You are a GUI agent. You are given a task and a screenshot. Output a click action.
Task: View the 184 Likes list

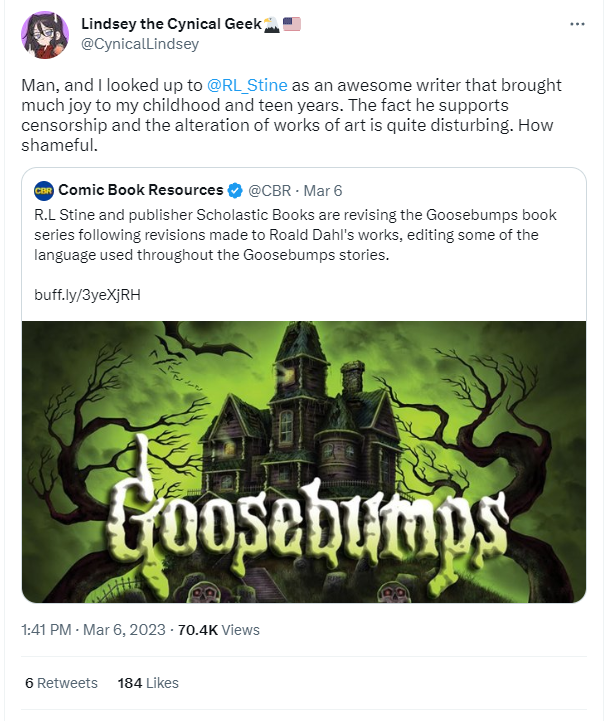click(x=148, y=683)
